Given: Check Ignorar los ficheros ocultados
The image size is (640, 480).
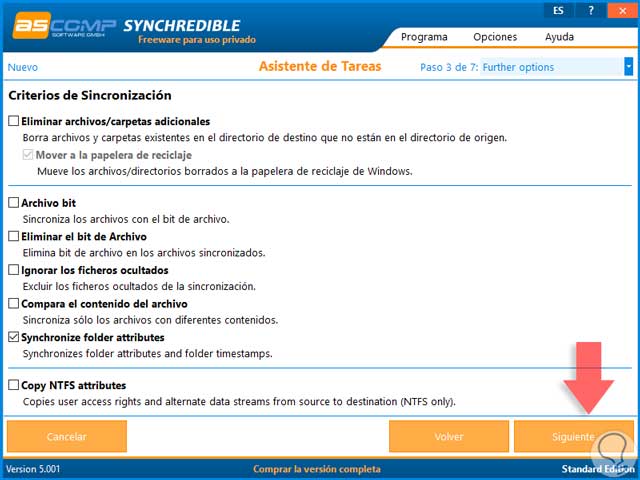Looking at the screenshot, I should [13, 270].
